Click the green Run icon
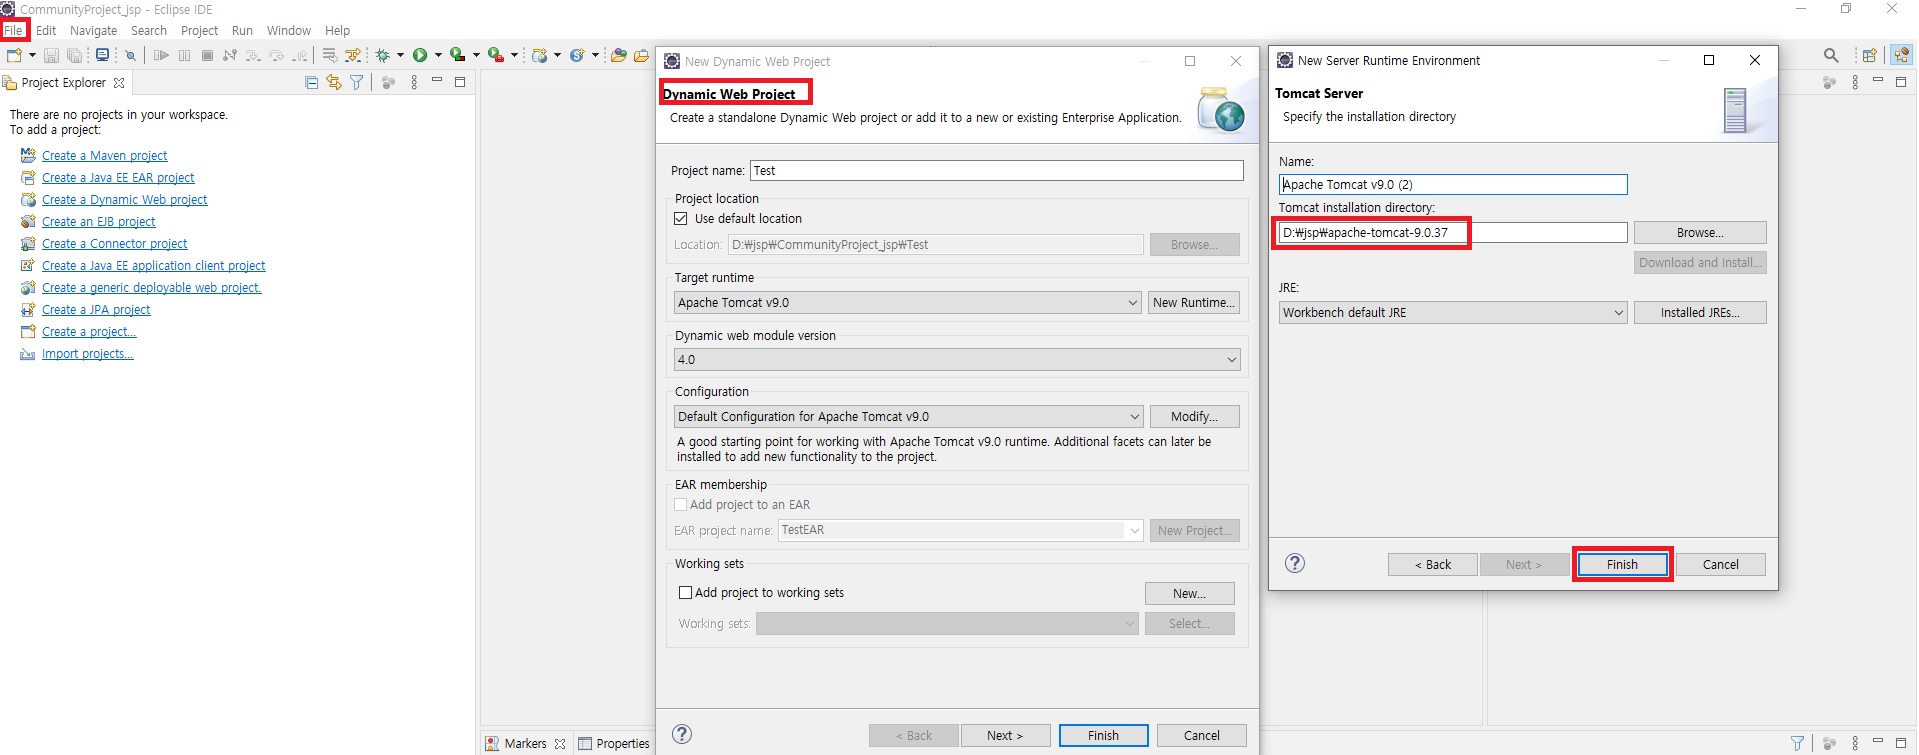The image size is (1919, 755). coord(420,55)
